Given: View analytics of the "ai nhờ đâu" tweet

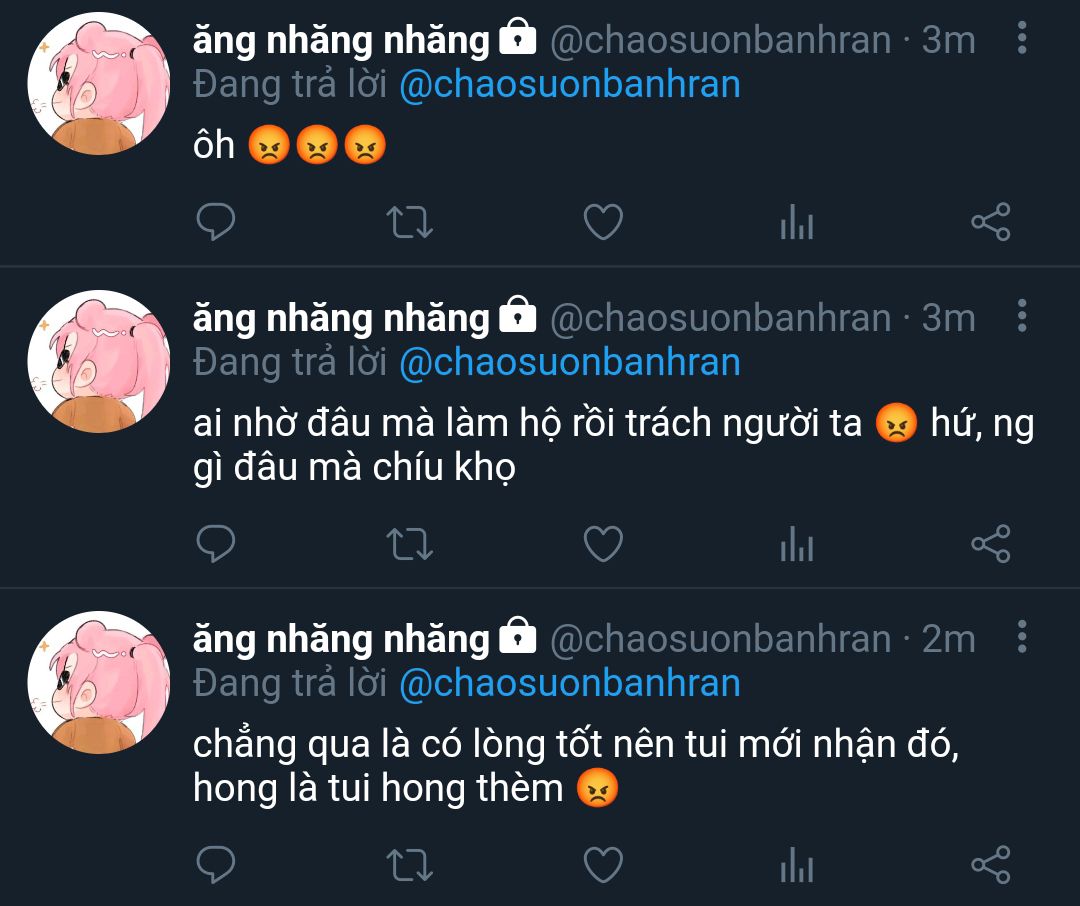Looking at the screenshot, I should tap(797, 544).
